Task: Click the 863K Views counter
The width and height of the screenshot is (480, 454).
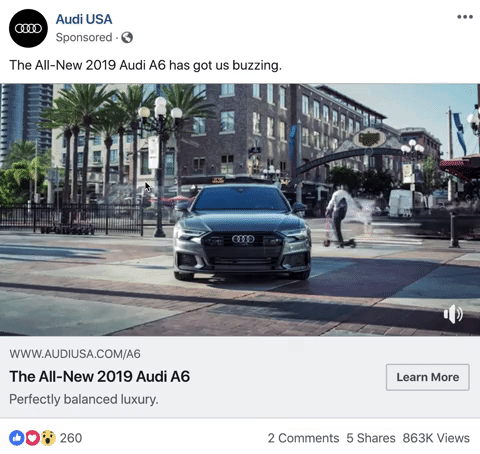Action: 436,438
